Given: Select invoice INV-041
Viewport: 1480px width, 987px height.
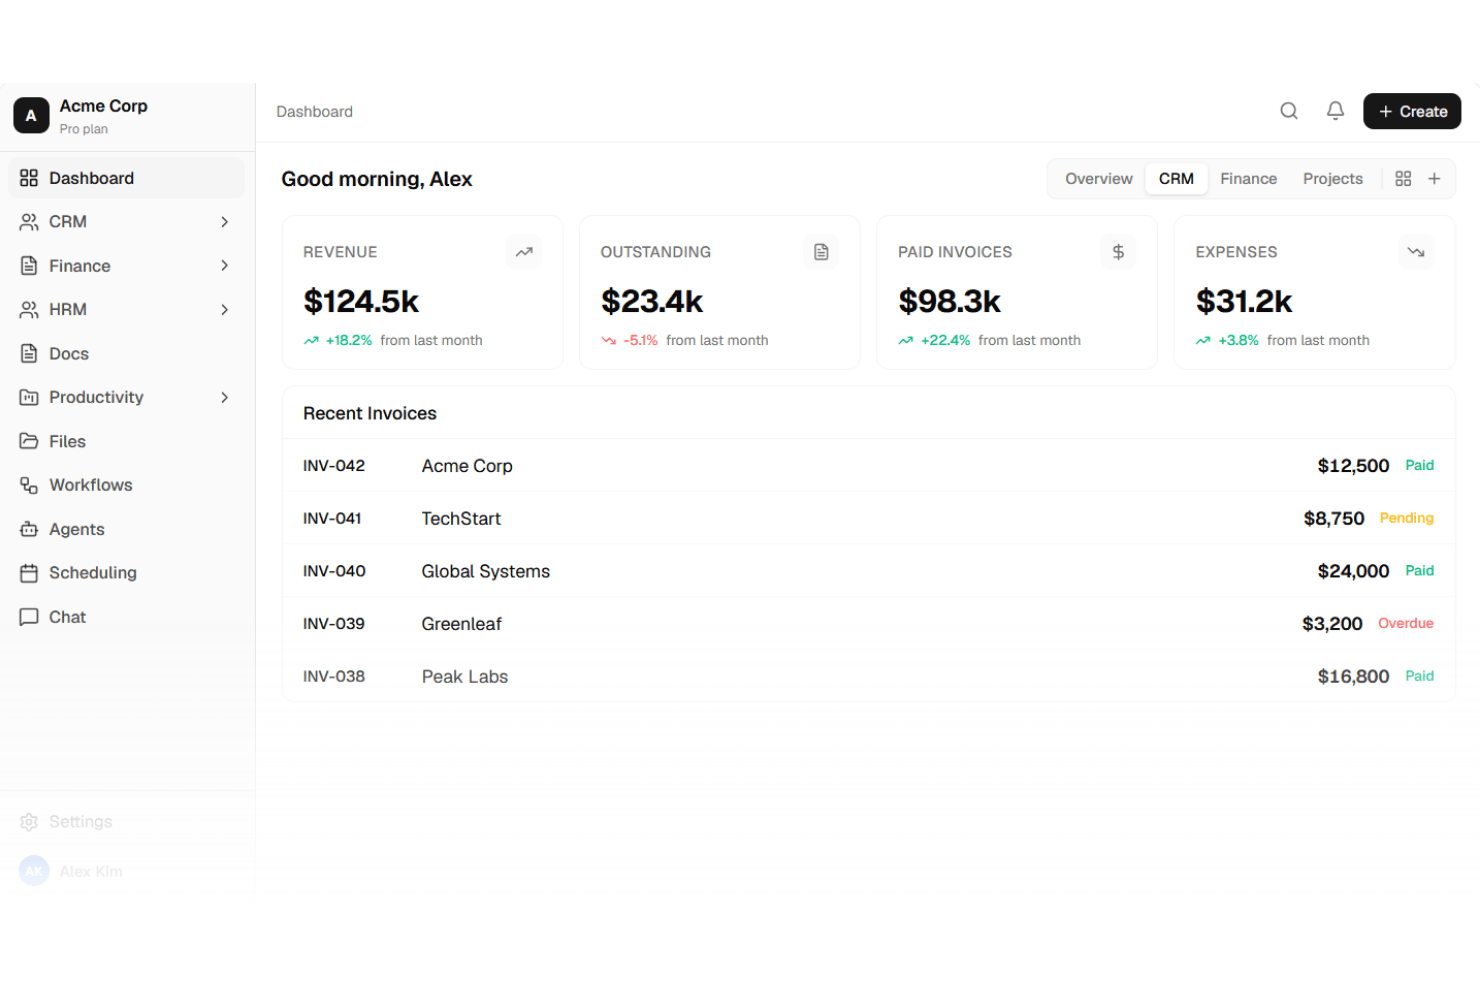Looking at the screenshot, I should coord(868,519).
